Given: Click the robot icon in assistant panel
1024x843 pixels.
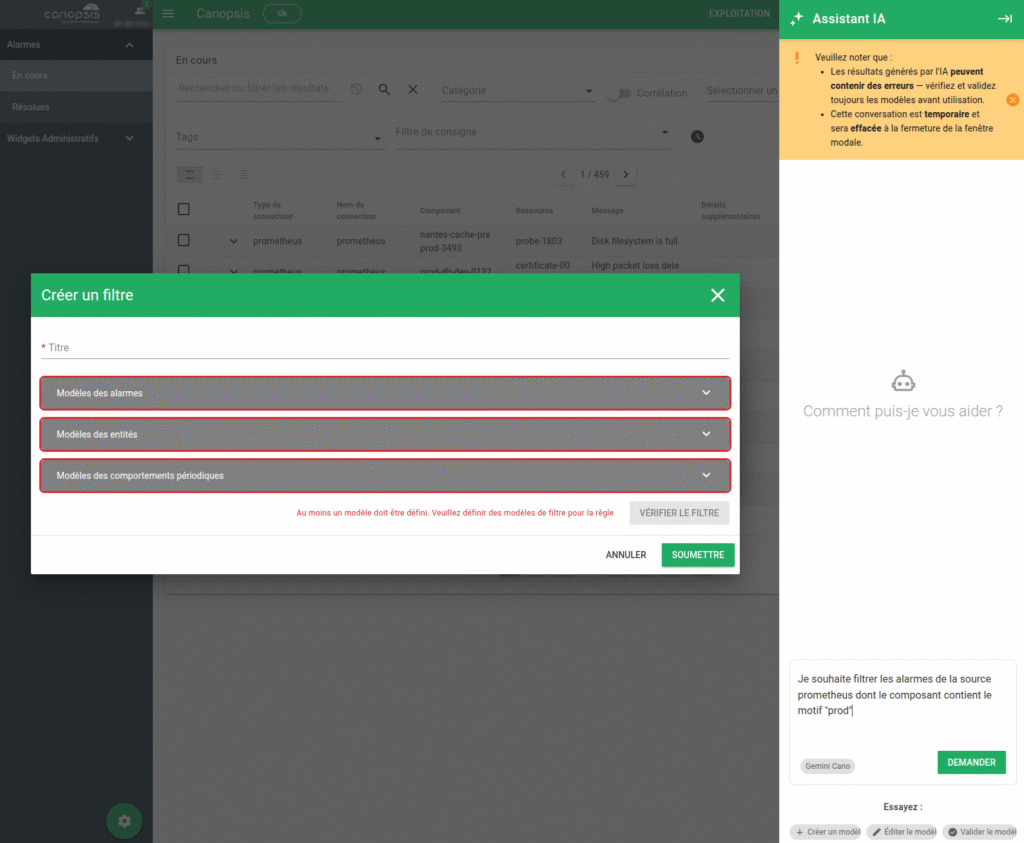Looking at the screenshot, I should tap(903, 381).
